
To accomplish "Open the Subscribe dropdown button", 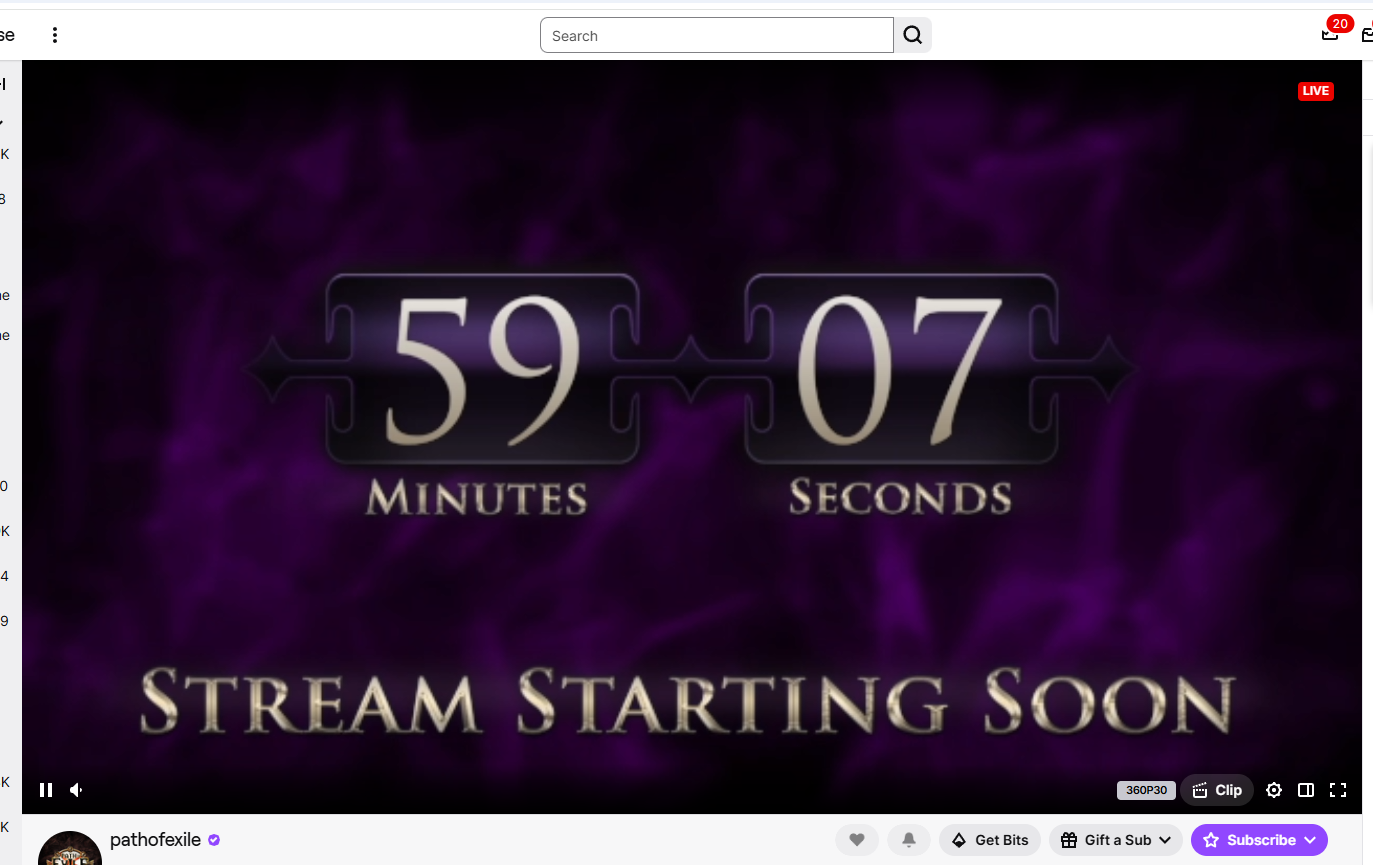I will click(1259, 840).
